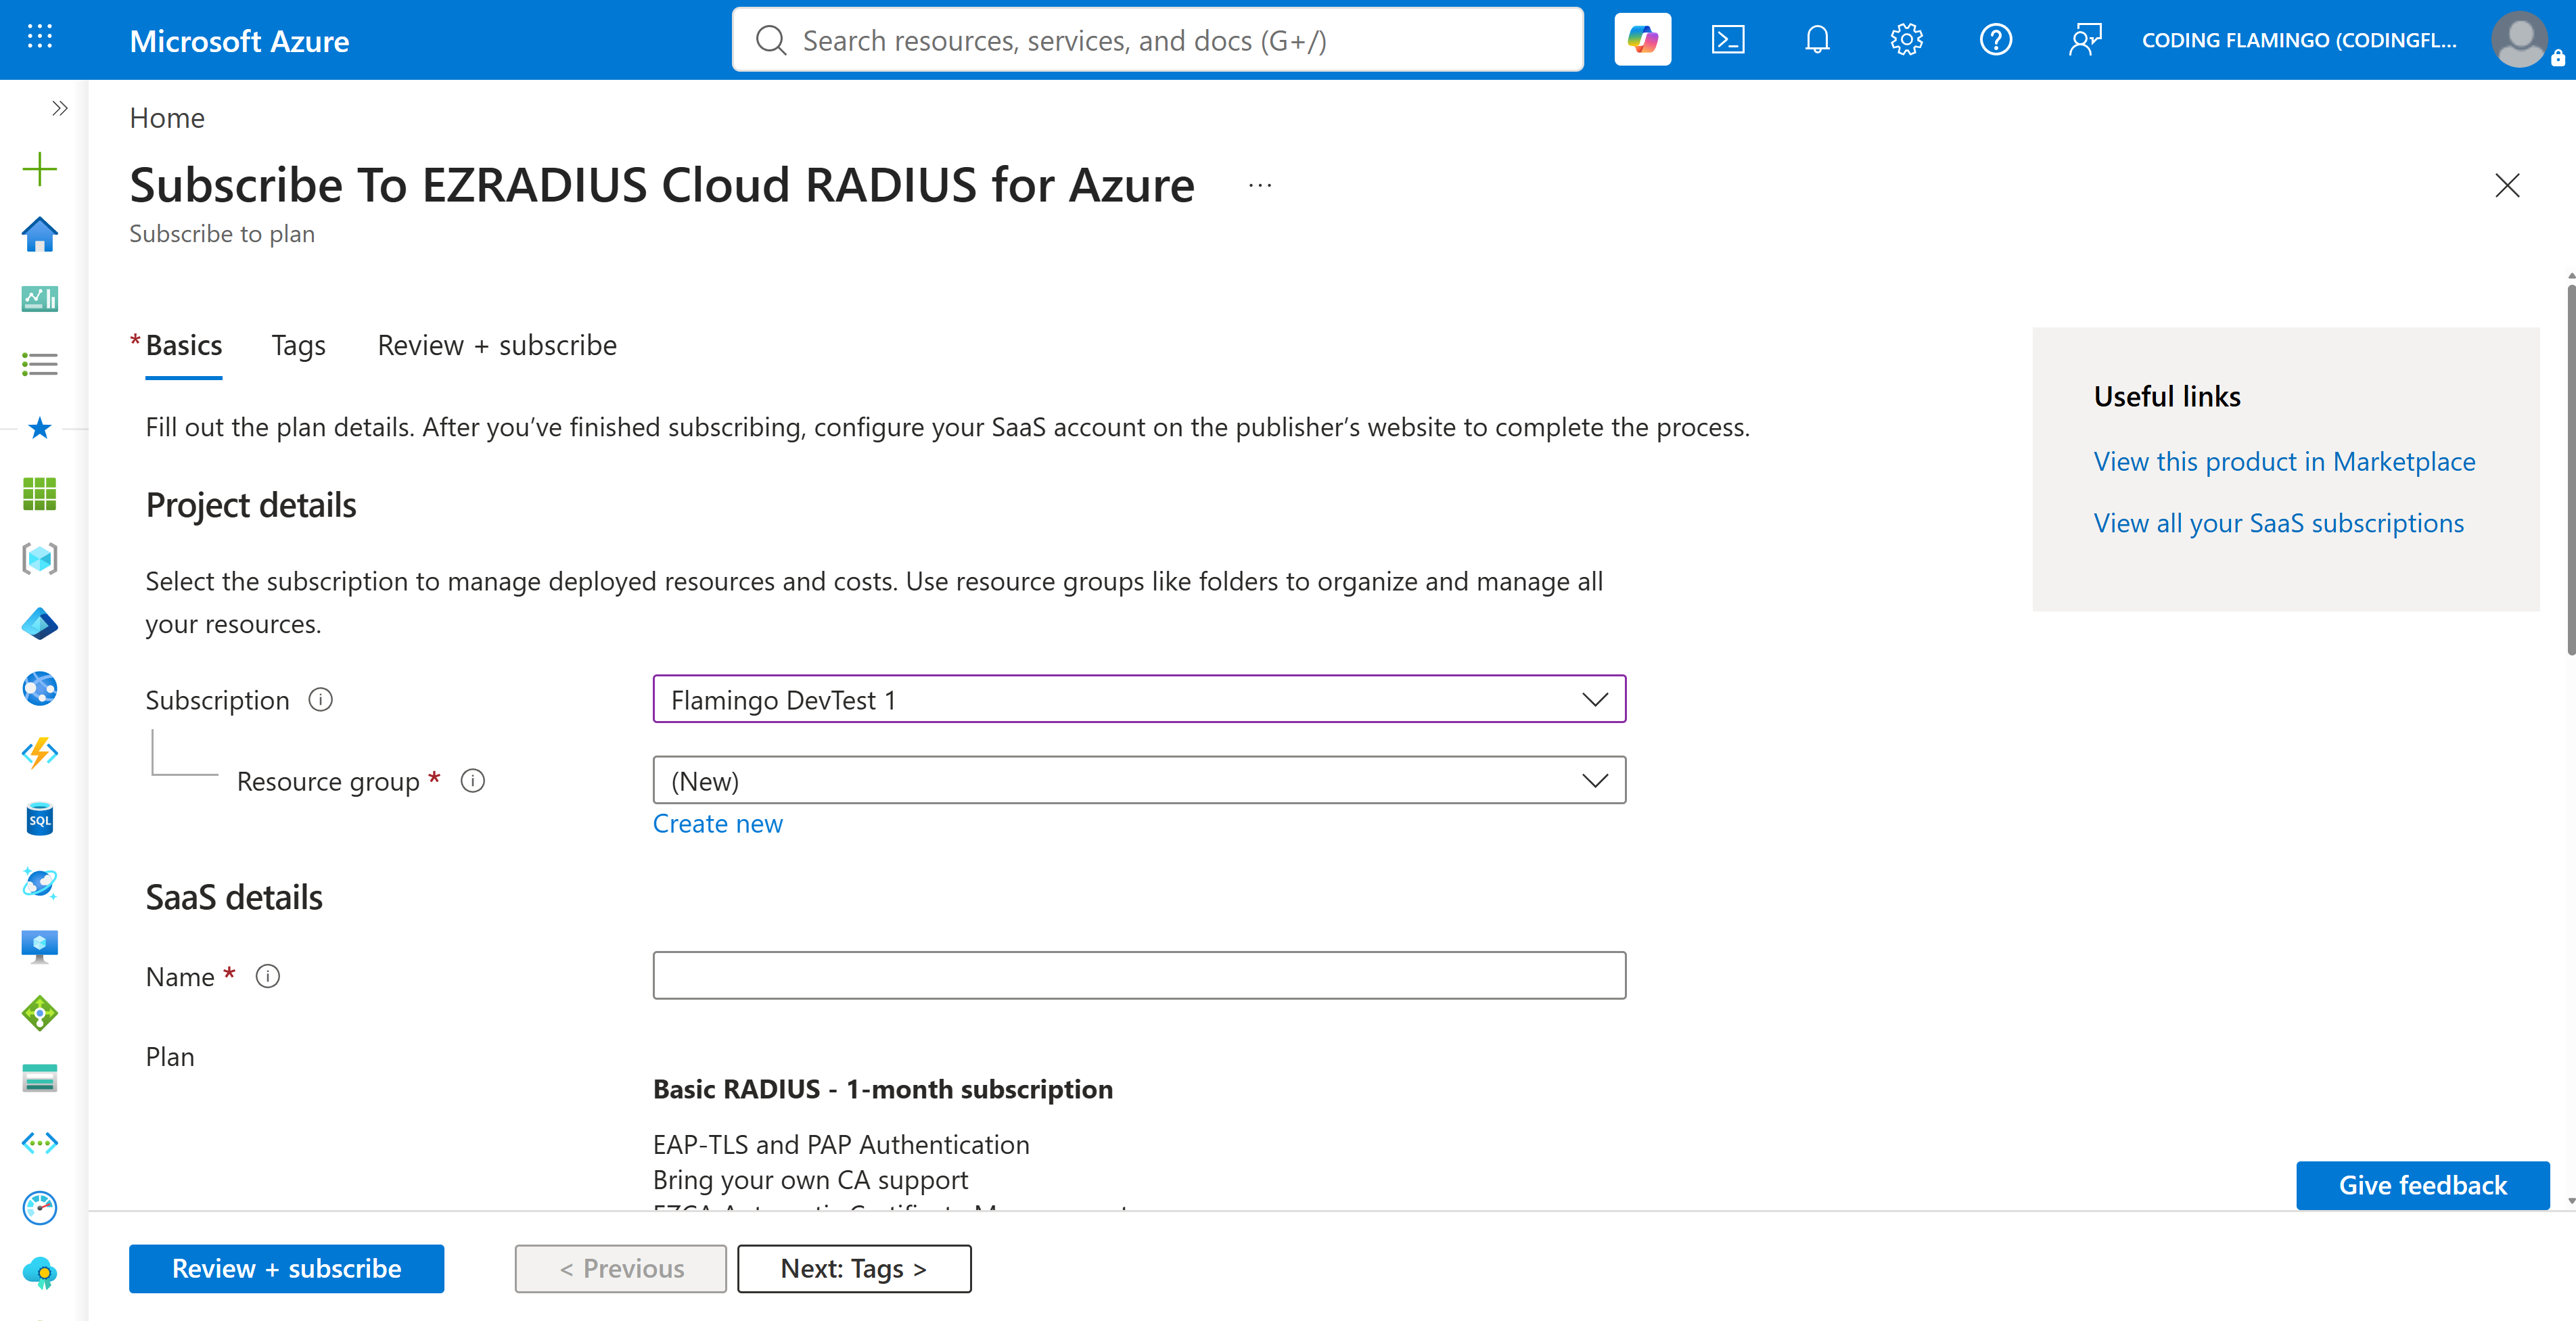Open Virtual networks arrows icon

click(x=40, y=1142)
